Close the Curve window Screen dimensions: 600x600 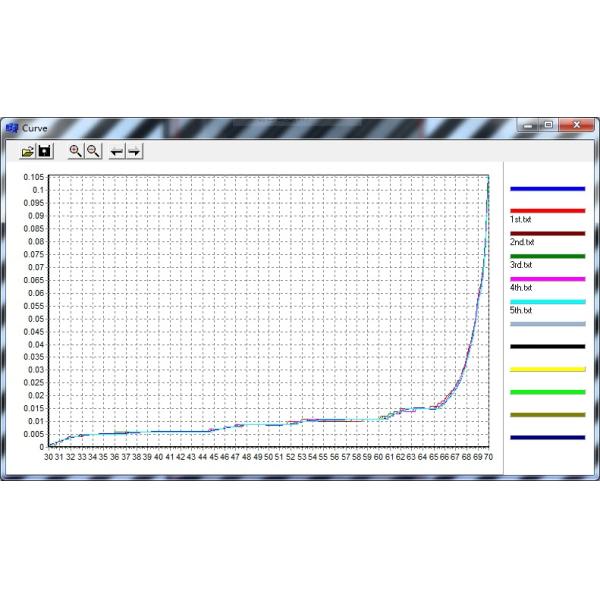point(573,125)
